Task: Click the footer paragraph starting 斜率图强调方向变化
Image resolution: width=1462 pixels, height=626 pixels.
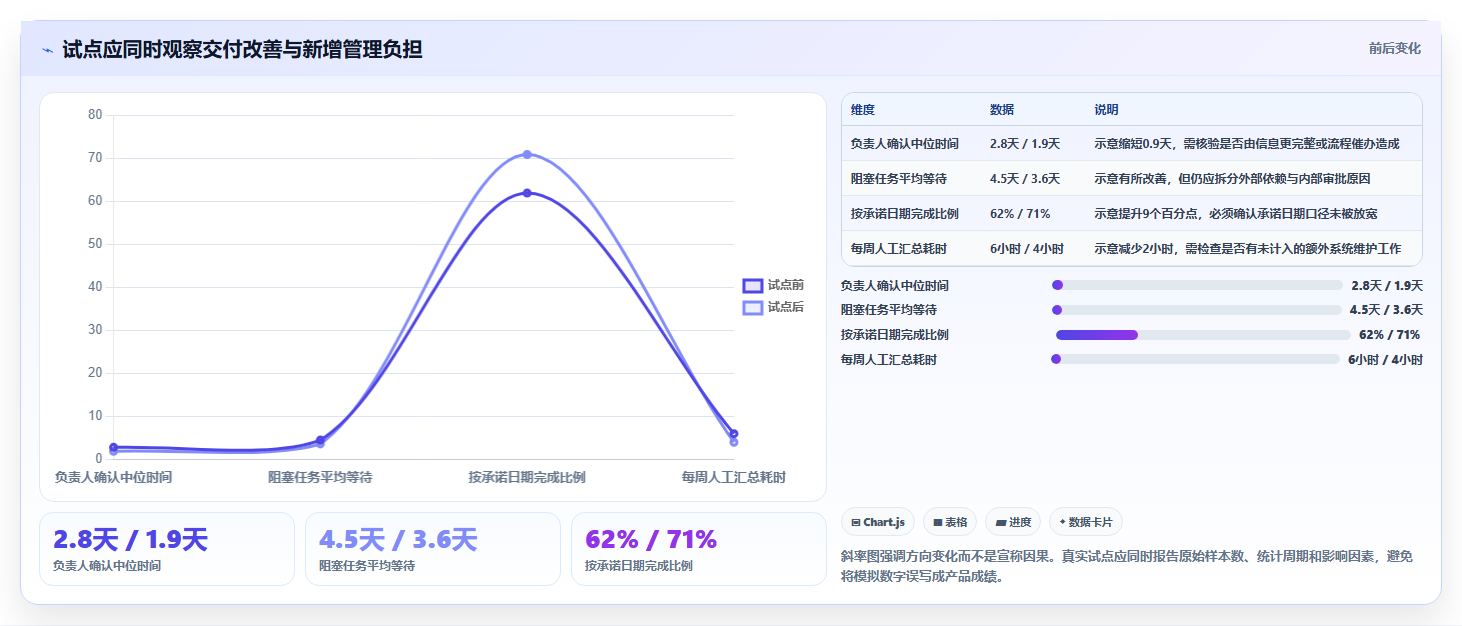Action: (x=1127, y=566)
